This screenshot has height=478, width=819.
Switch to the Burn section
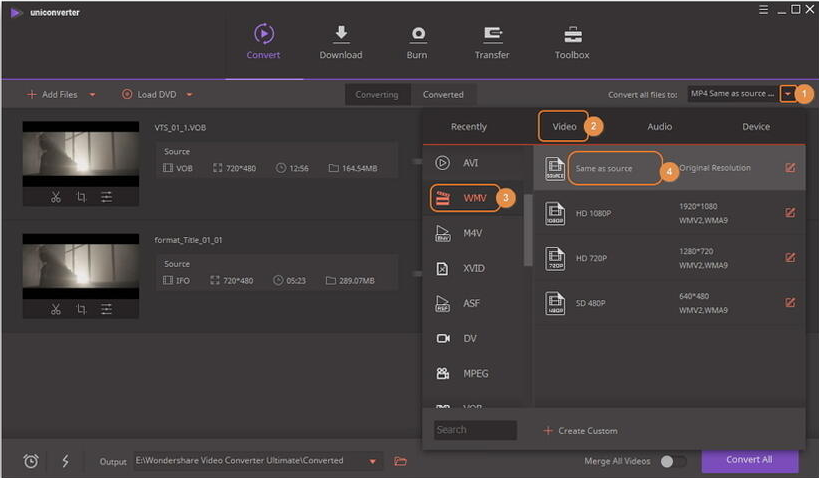click(417, 35)
